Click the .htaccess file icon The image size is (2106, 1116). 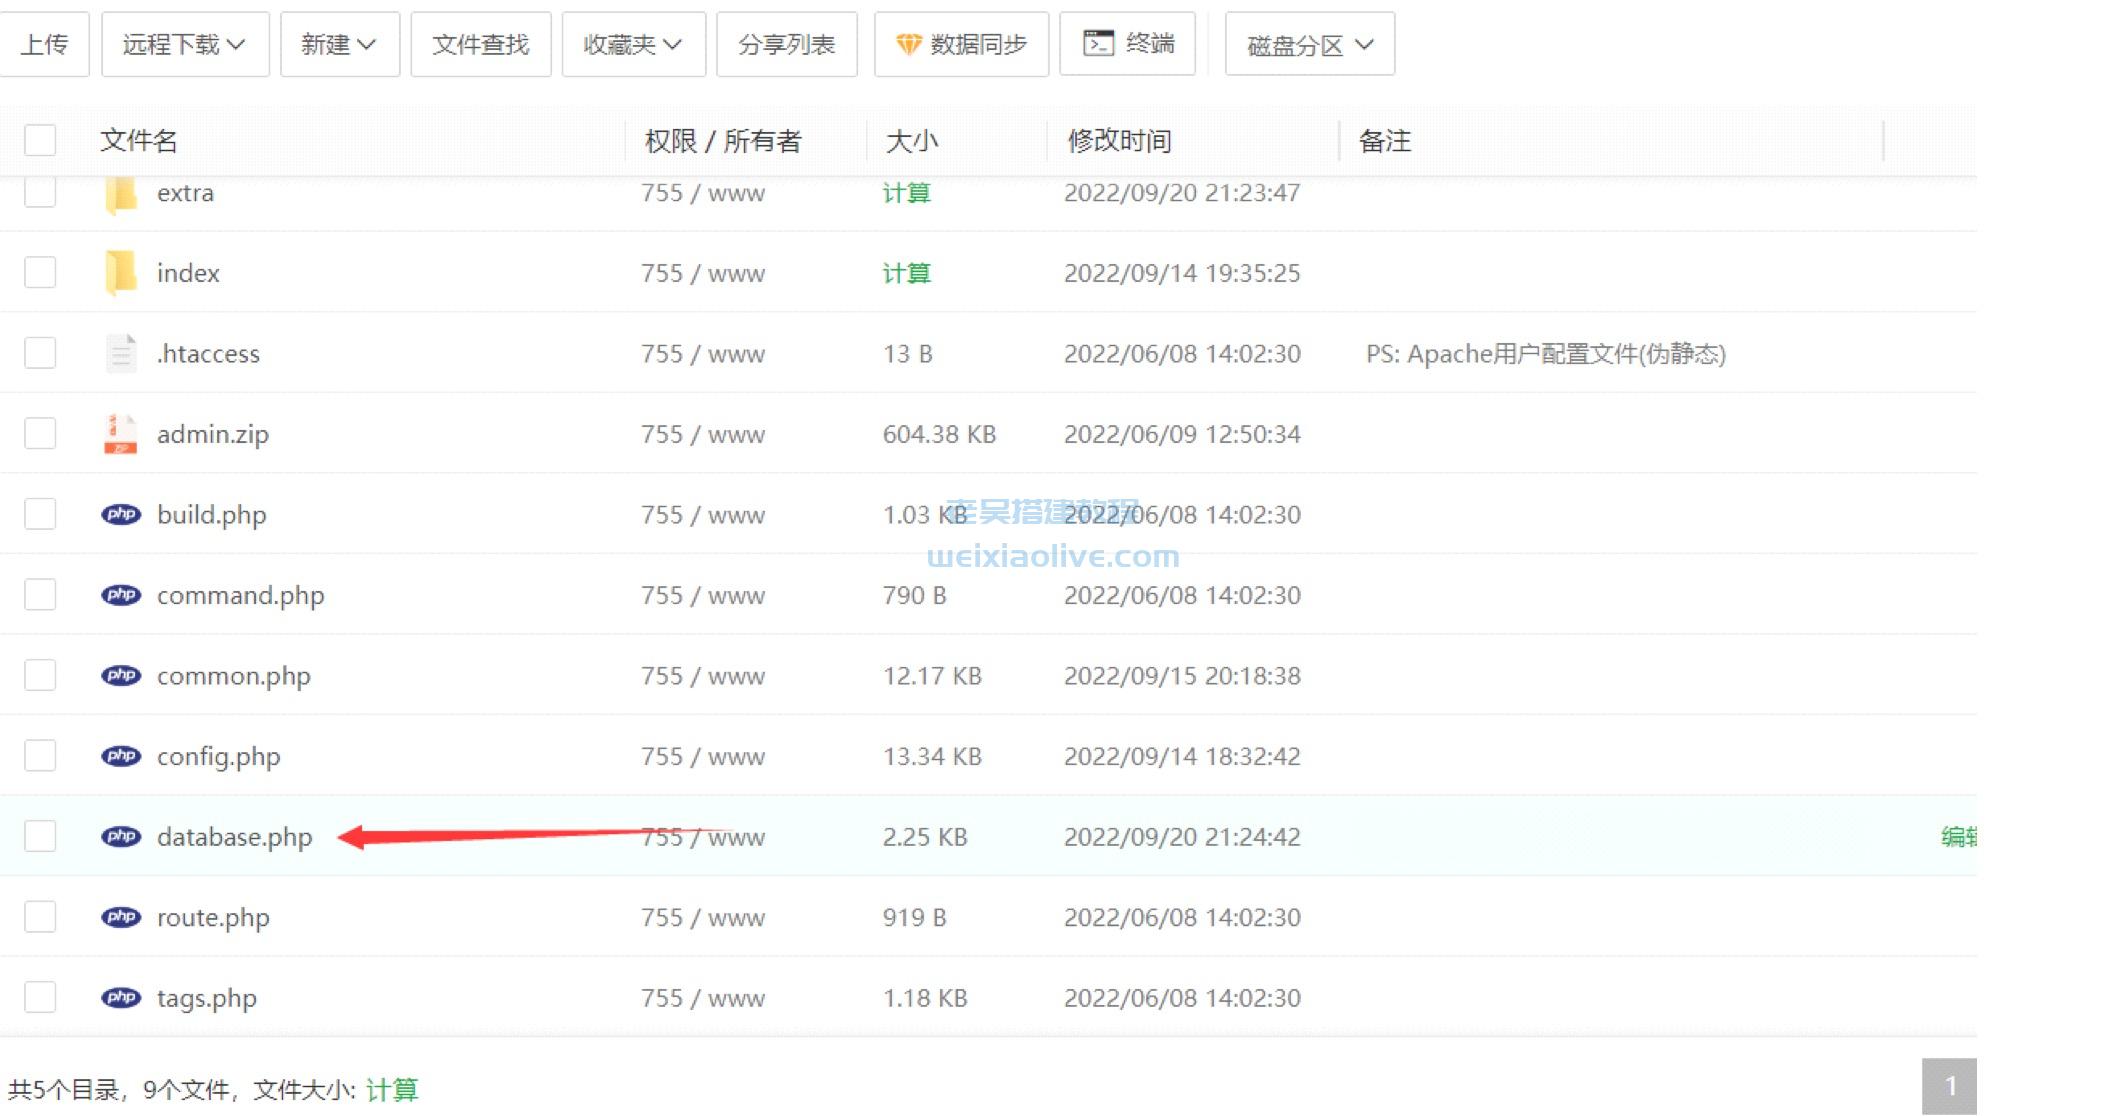coord(121,352)
